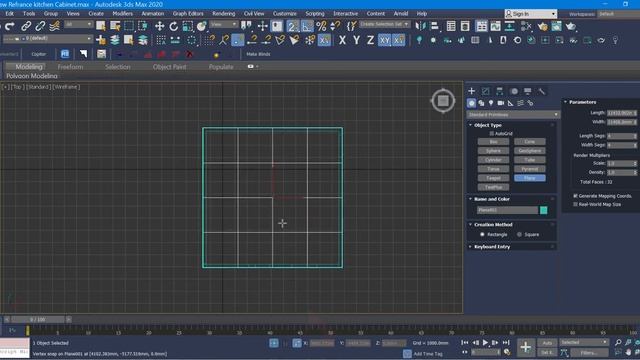Click the Play Animation button

pyautogui.click(x=485, y=342)
